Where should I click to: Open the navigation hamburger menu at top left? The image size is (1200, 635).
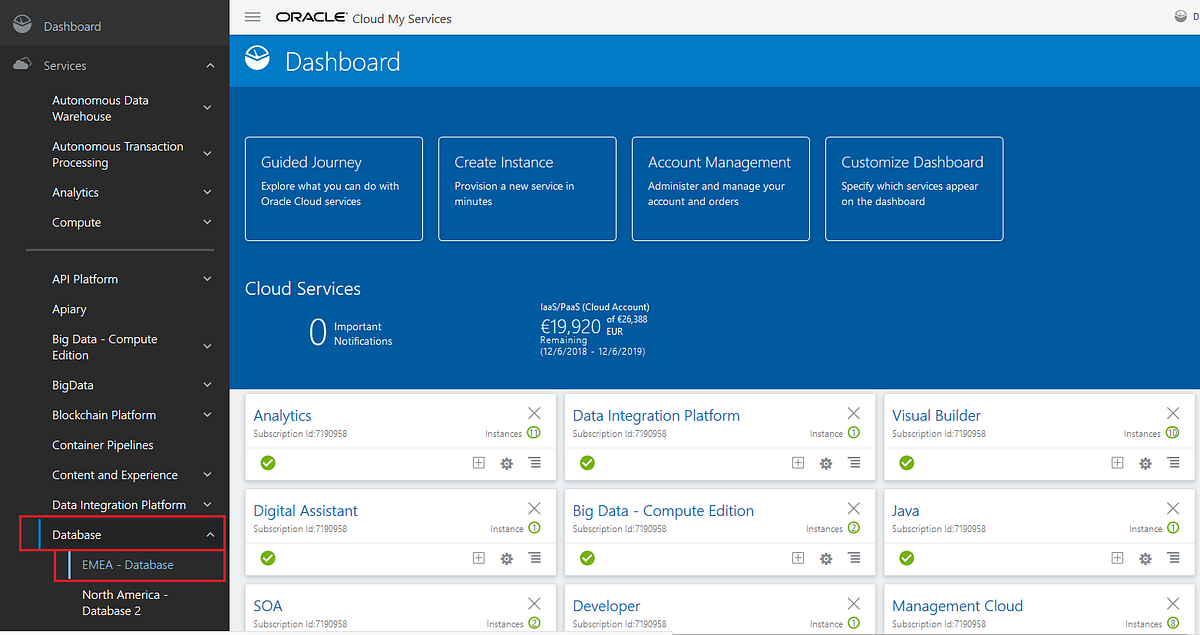point(252,17)
